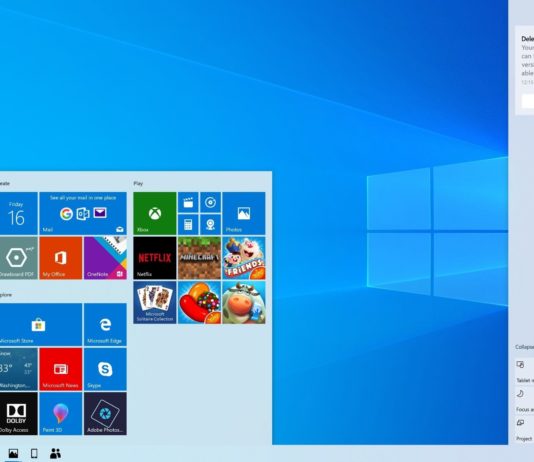This screenshot has height=462, width=534.
Task: Launch the Microsoft Edge tile
Action: (105, 325)
